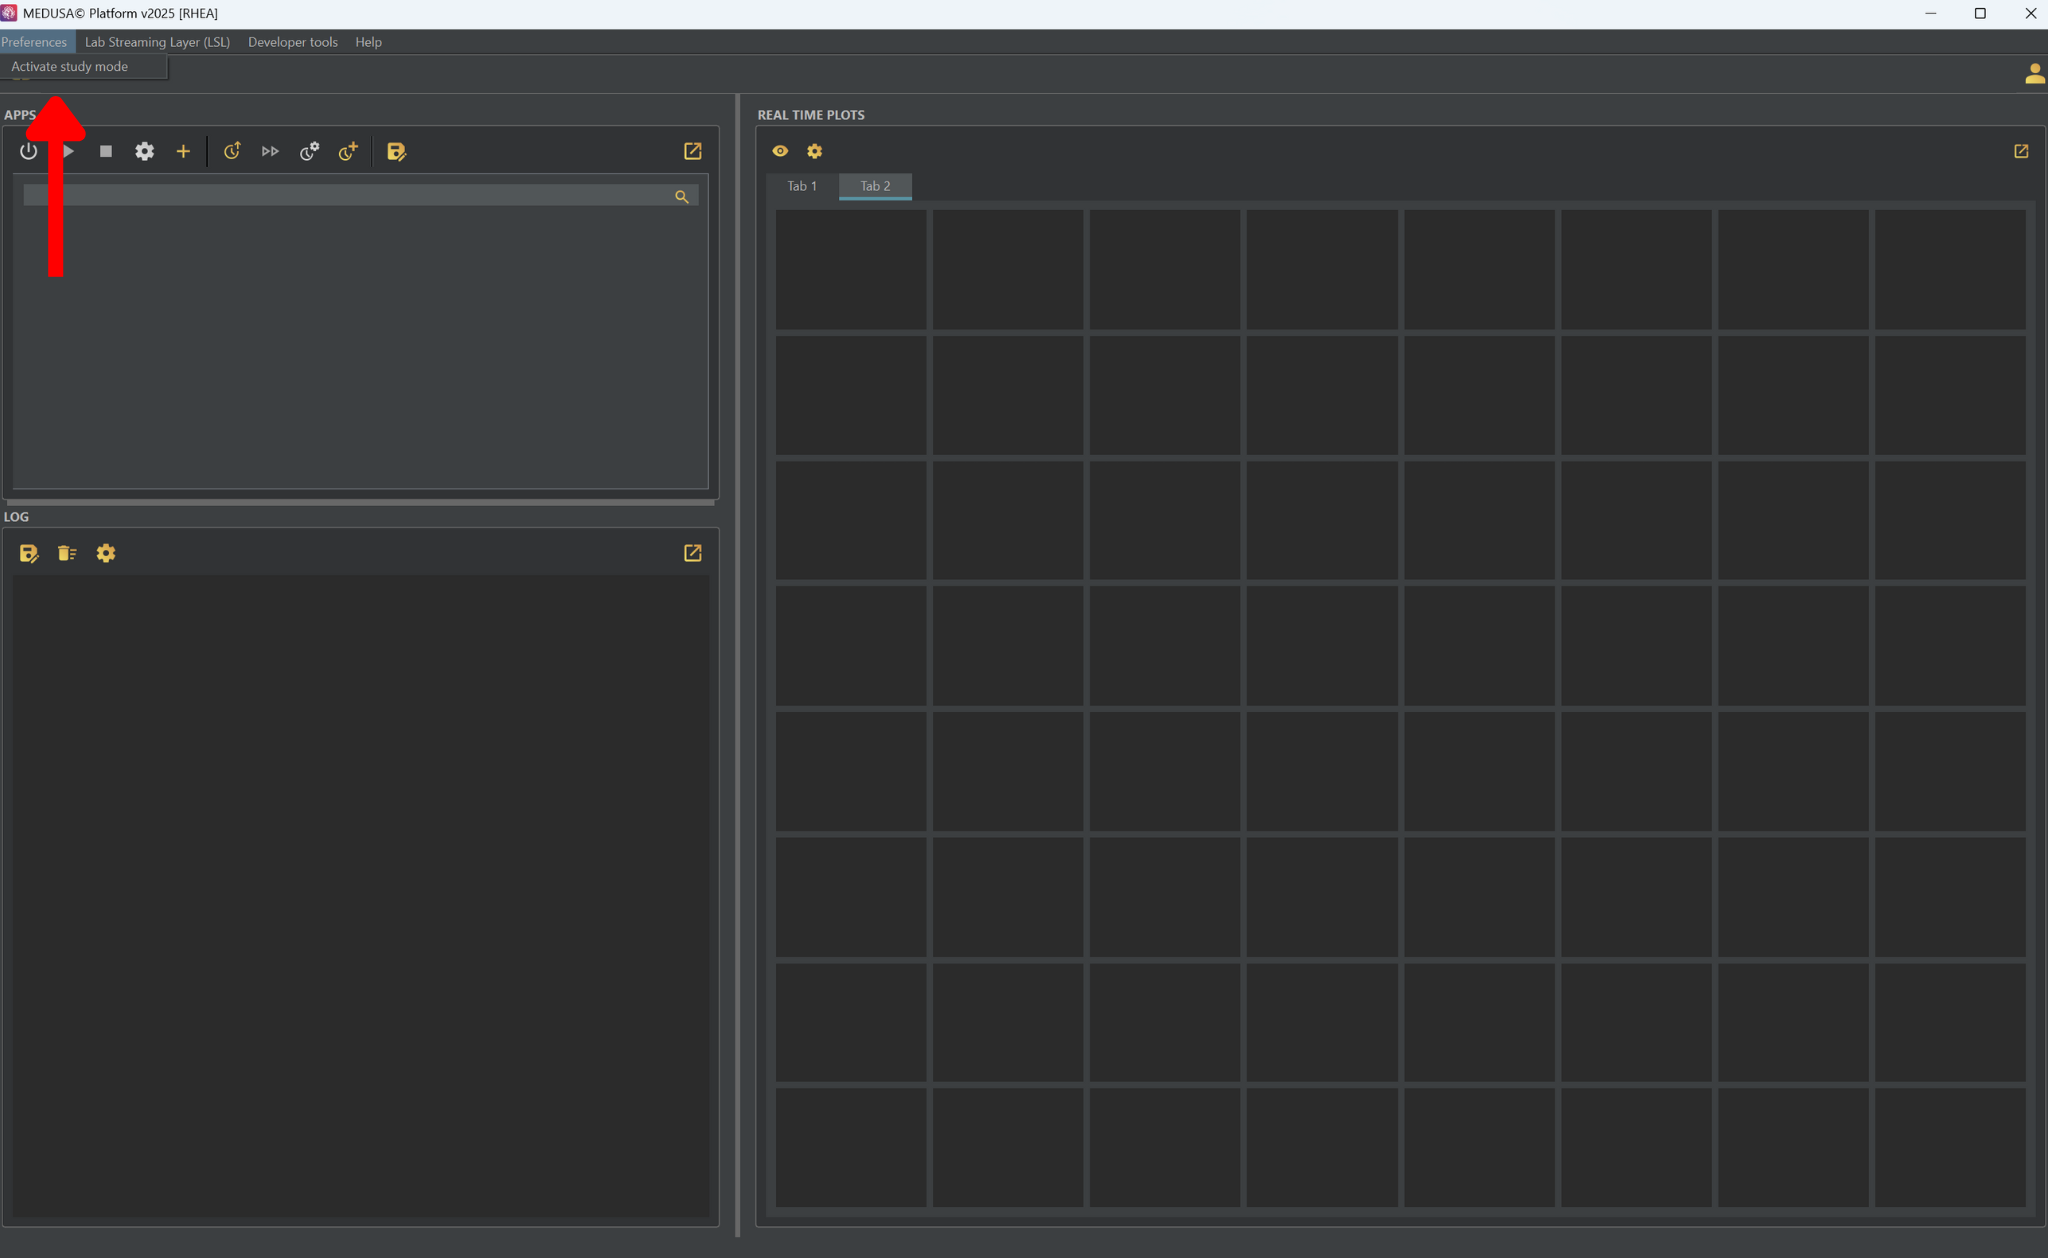Click the user profile icon
The image size is (2048, 1258).
[x=2034, y=74]
